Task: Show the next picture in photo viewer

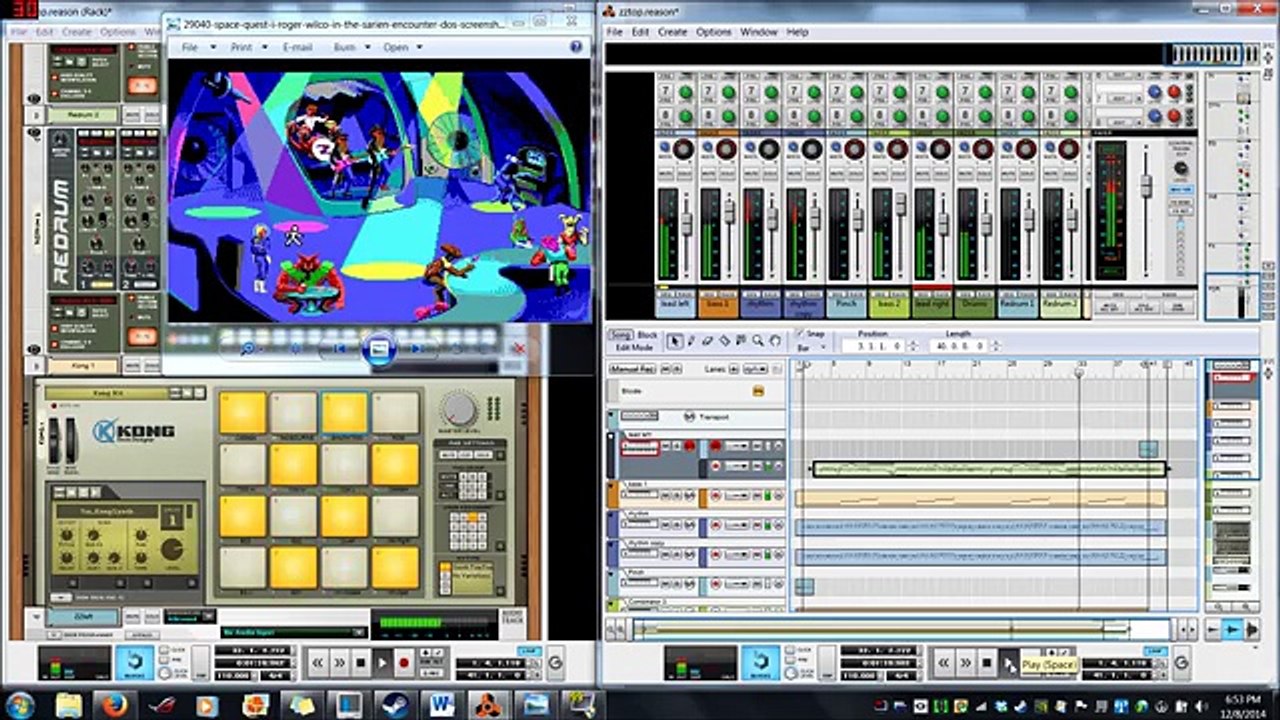Action: point(417,348)
